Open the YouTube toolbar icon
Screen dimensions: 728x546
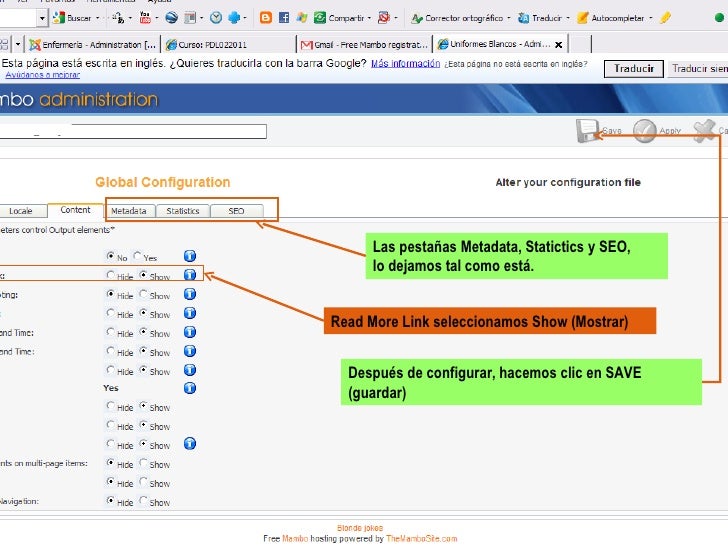point(145,18)
